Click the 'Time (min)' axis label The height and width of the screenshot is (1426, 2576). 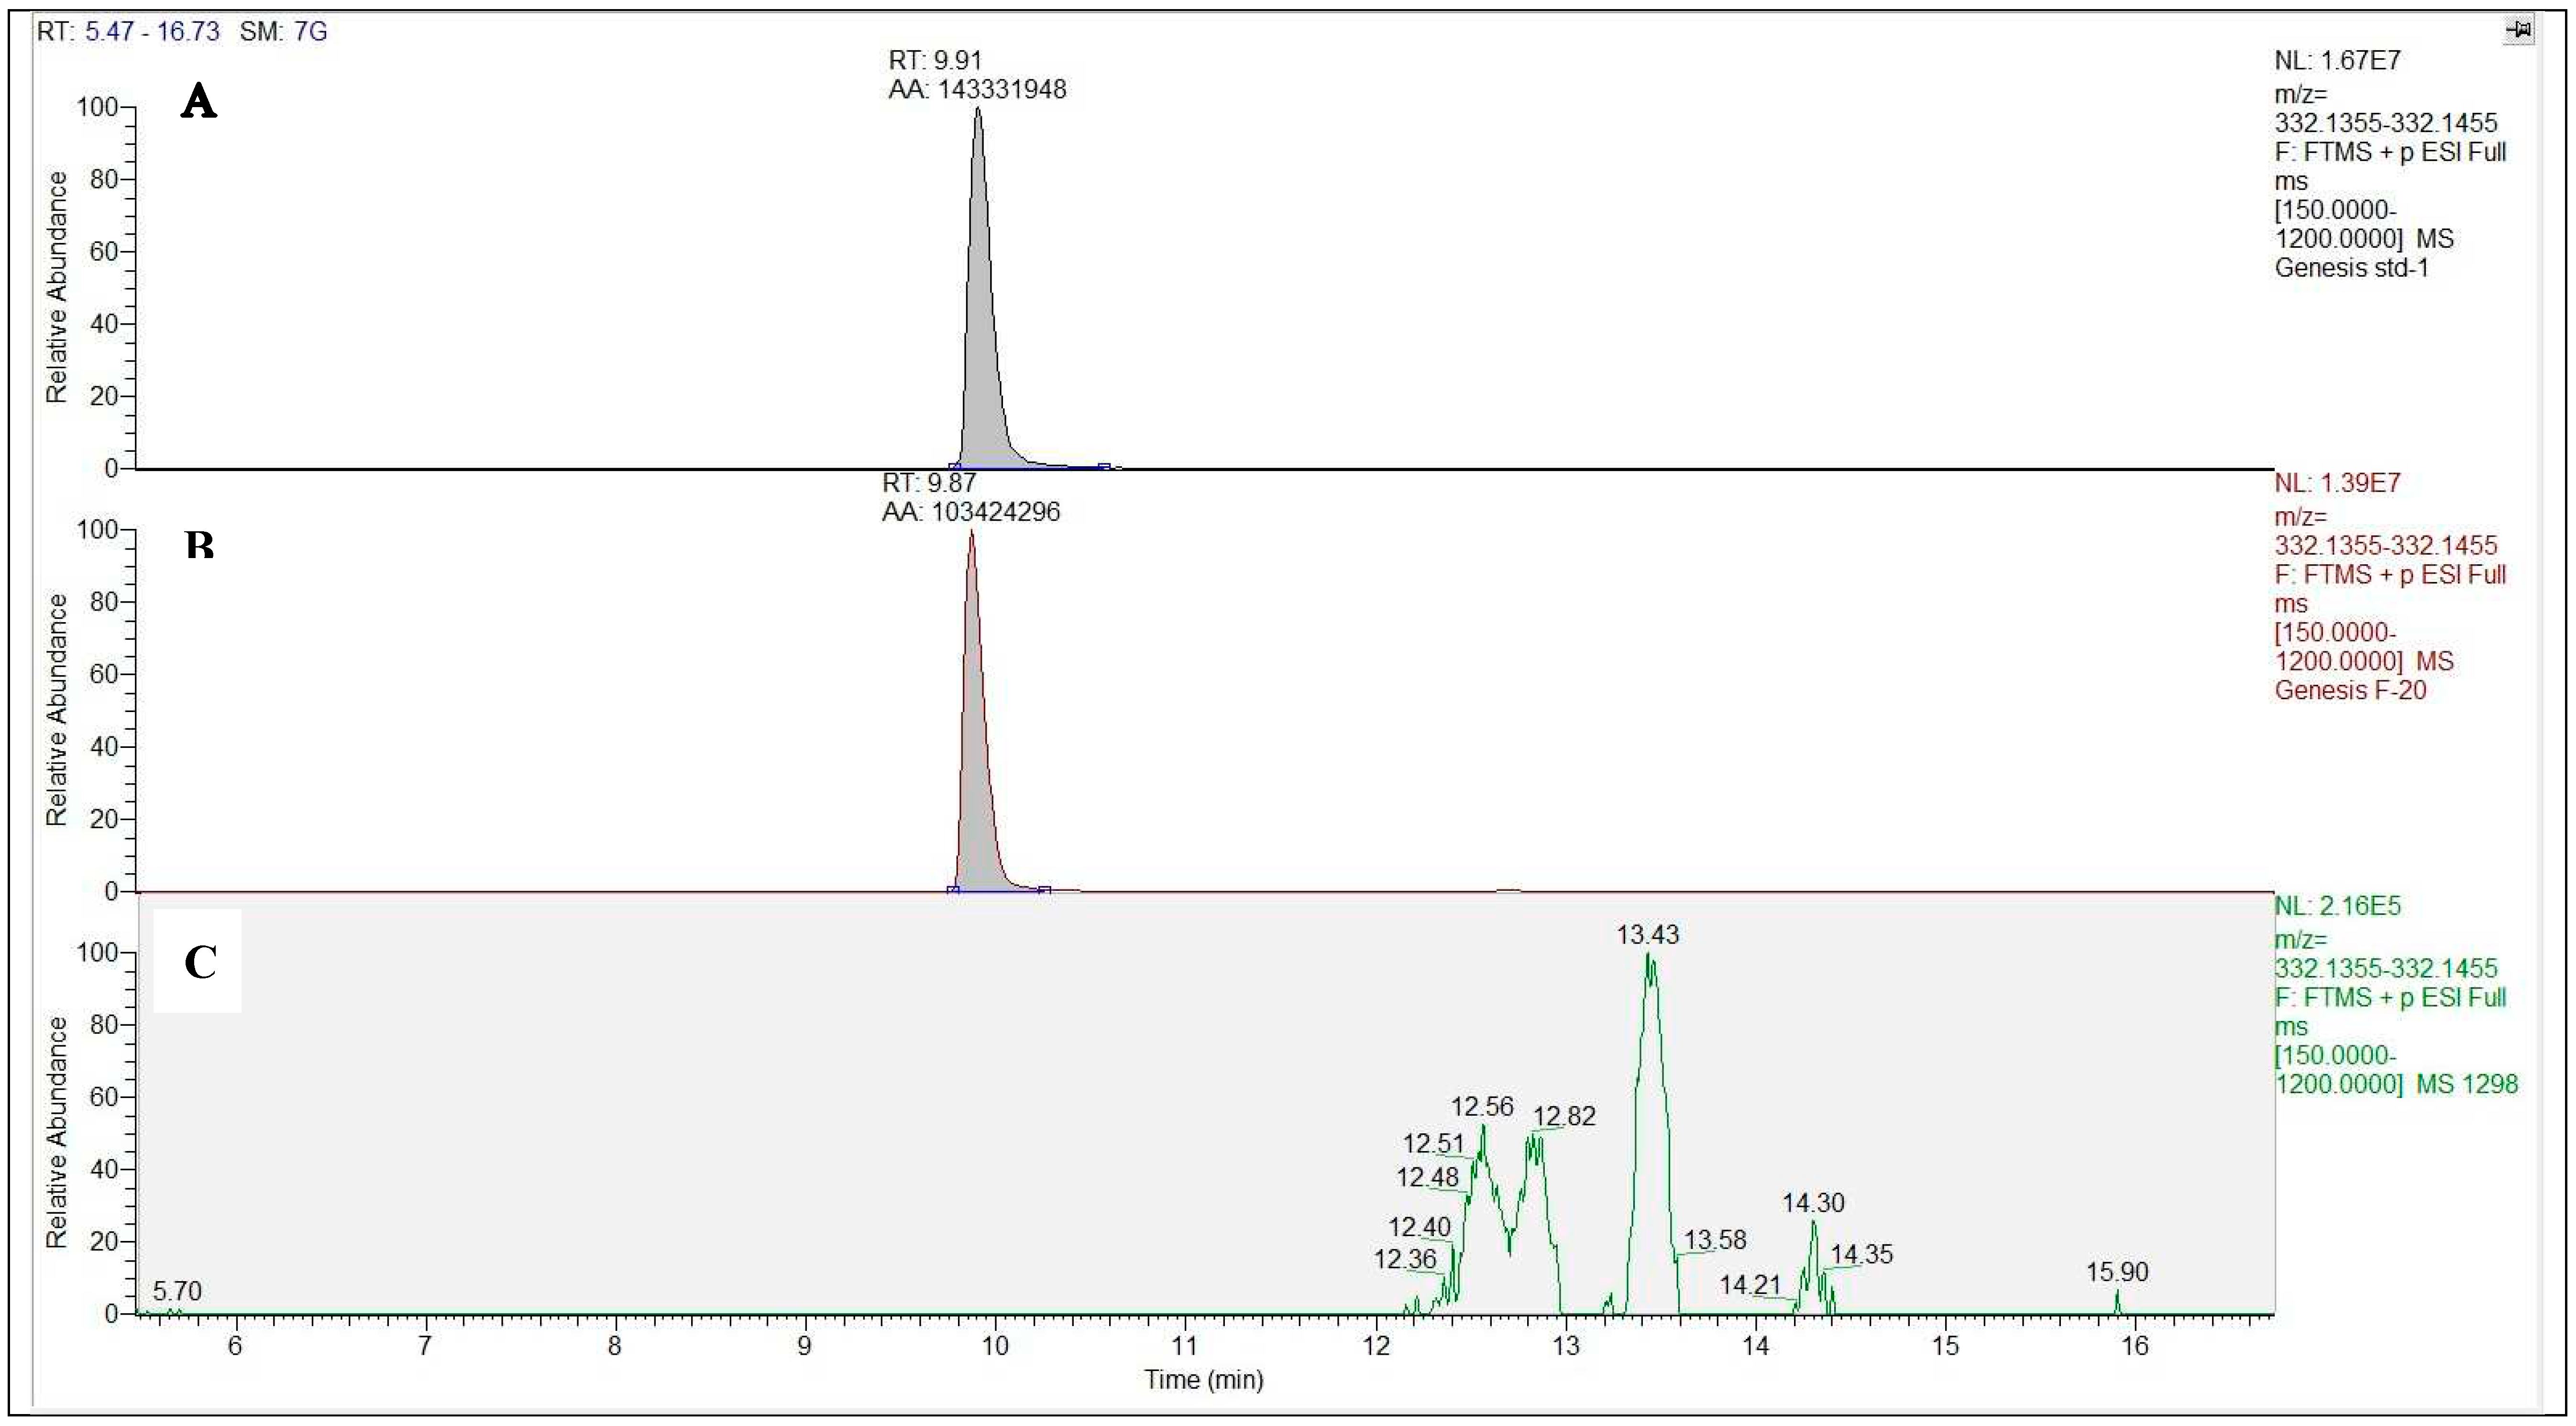[1203, 1381]
